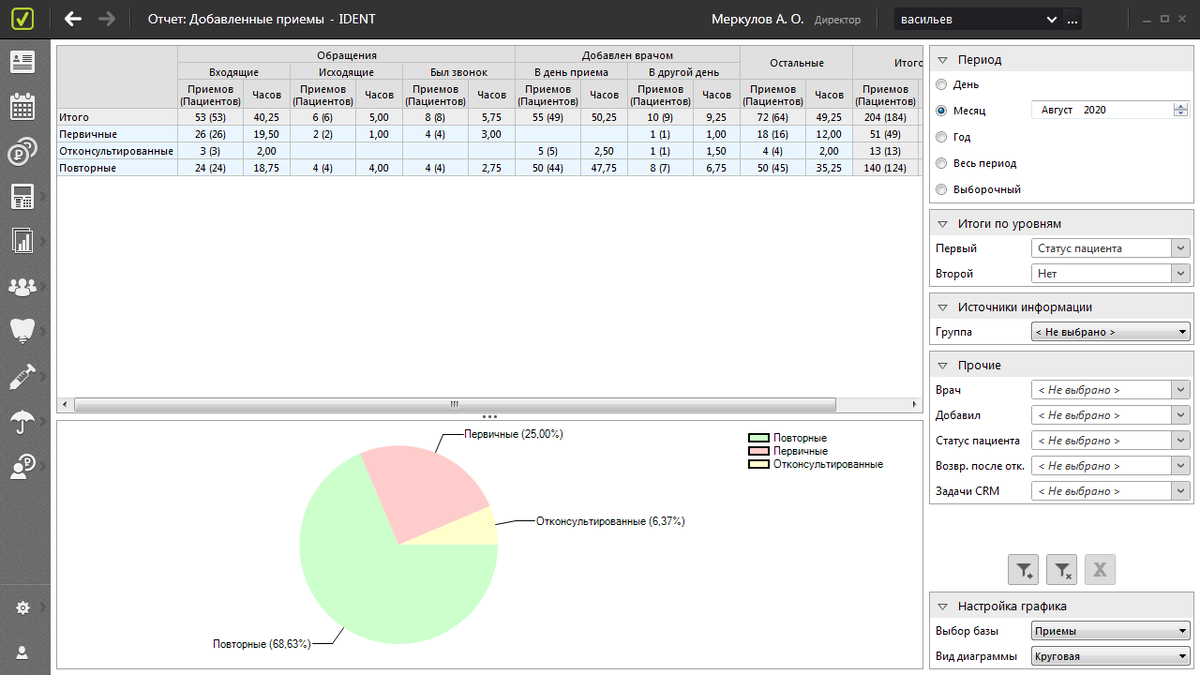Open the patient card sidebar icon
This screenshot has width=1200, height=675.
(22, 62)
